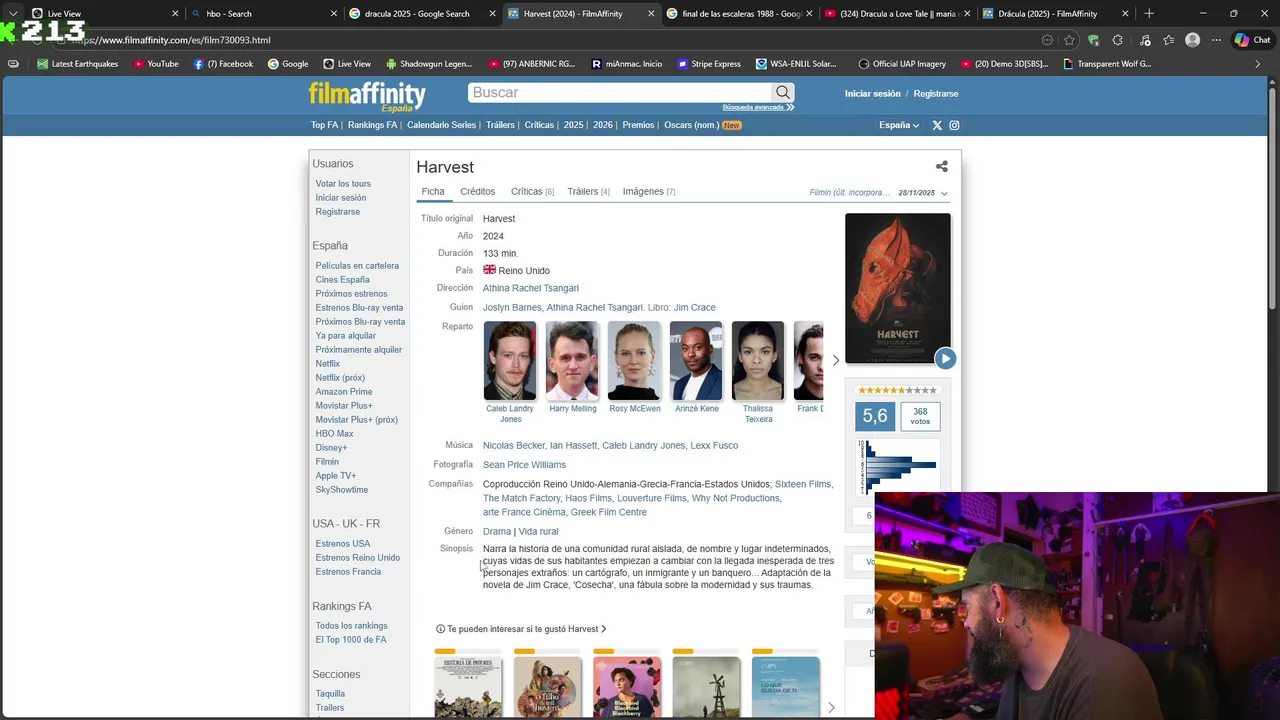Add page to favorites star icon

tap(1069, 40)
